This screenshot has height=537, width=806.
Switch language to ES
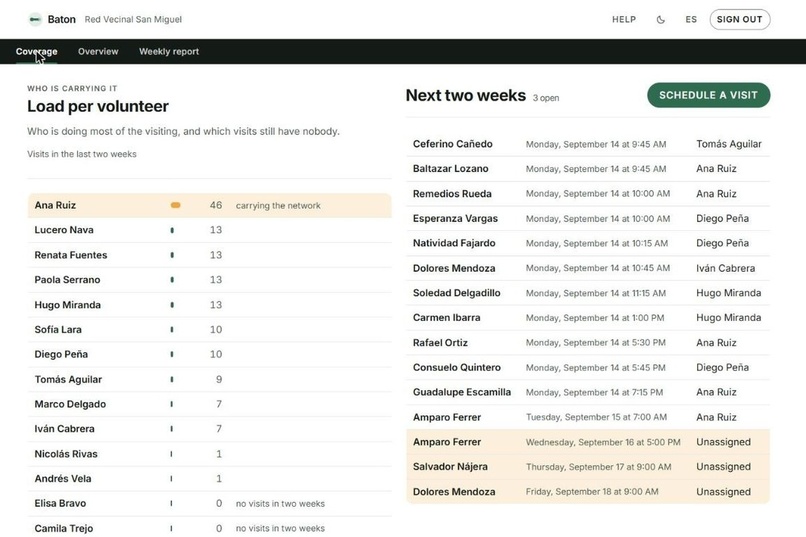[x=691, y=20]
